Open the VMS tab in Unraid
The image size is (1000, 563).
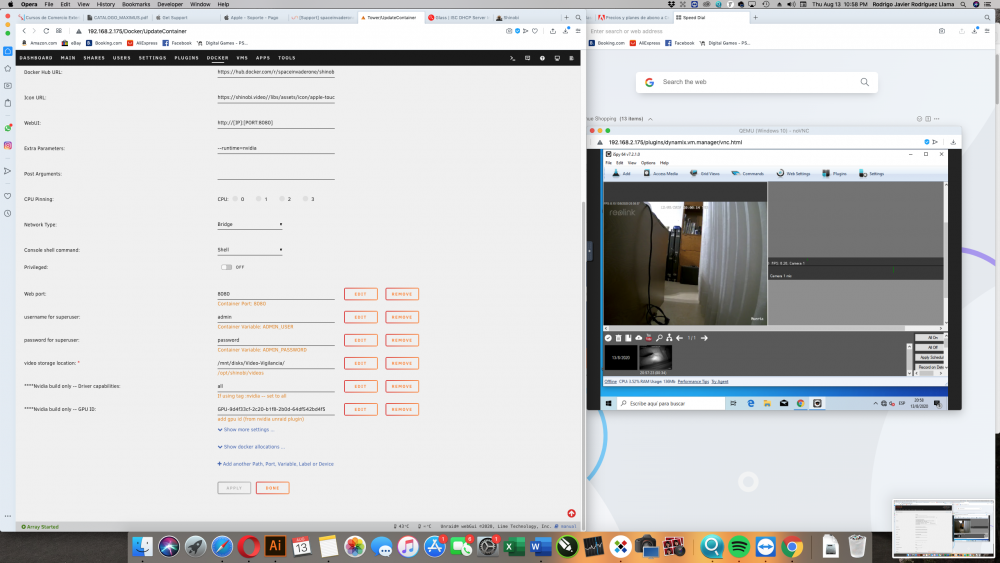click(x=242, y=58)
